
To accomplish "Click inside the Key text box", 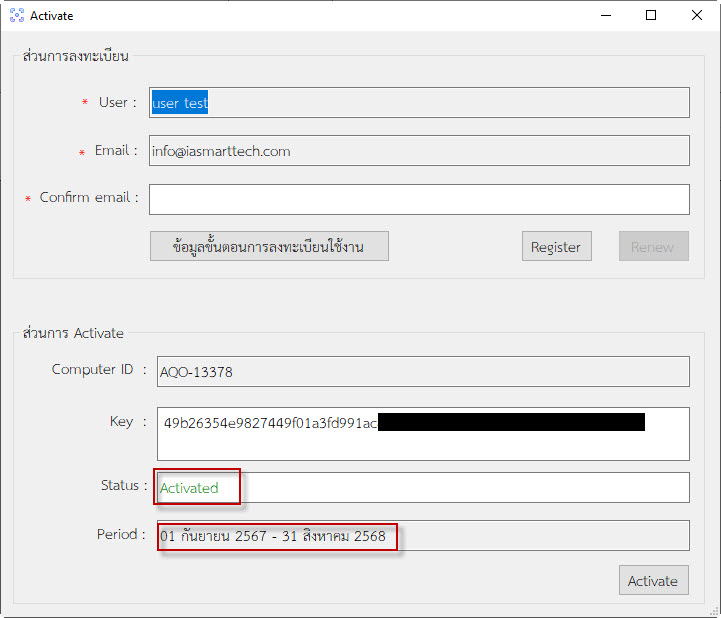I will click(423, 434).
